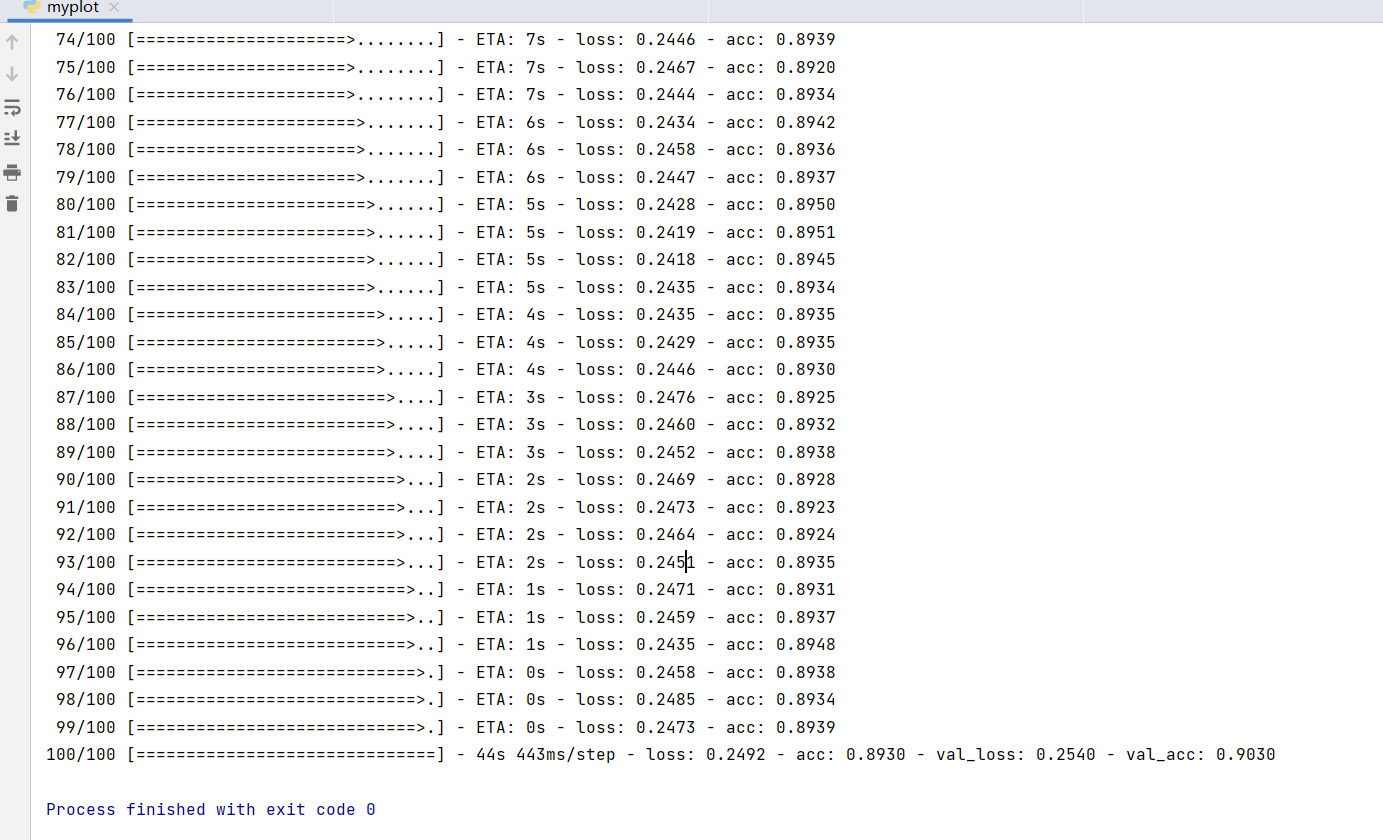The image size is (1383, 840).
Task: Click acc: 0.8945 on the 82/100 line
Action: [x=781, y=260]
